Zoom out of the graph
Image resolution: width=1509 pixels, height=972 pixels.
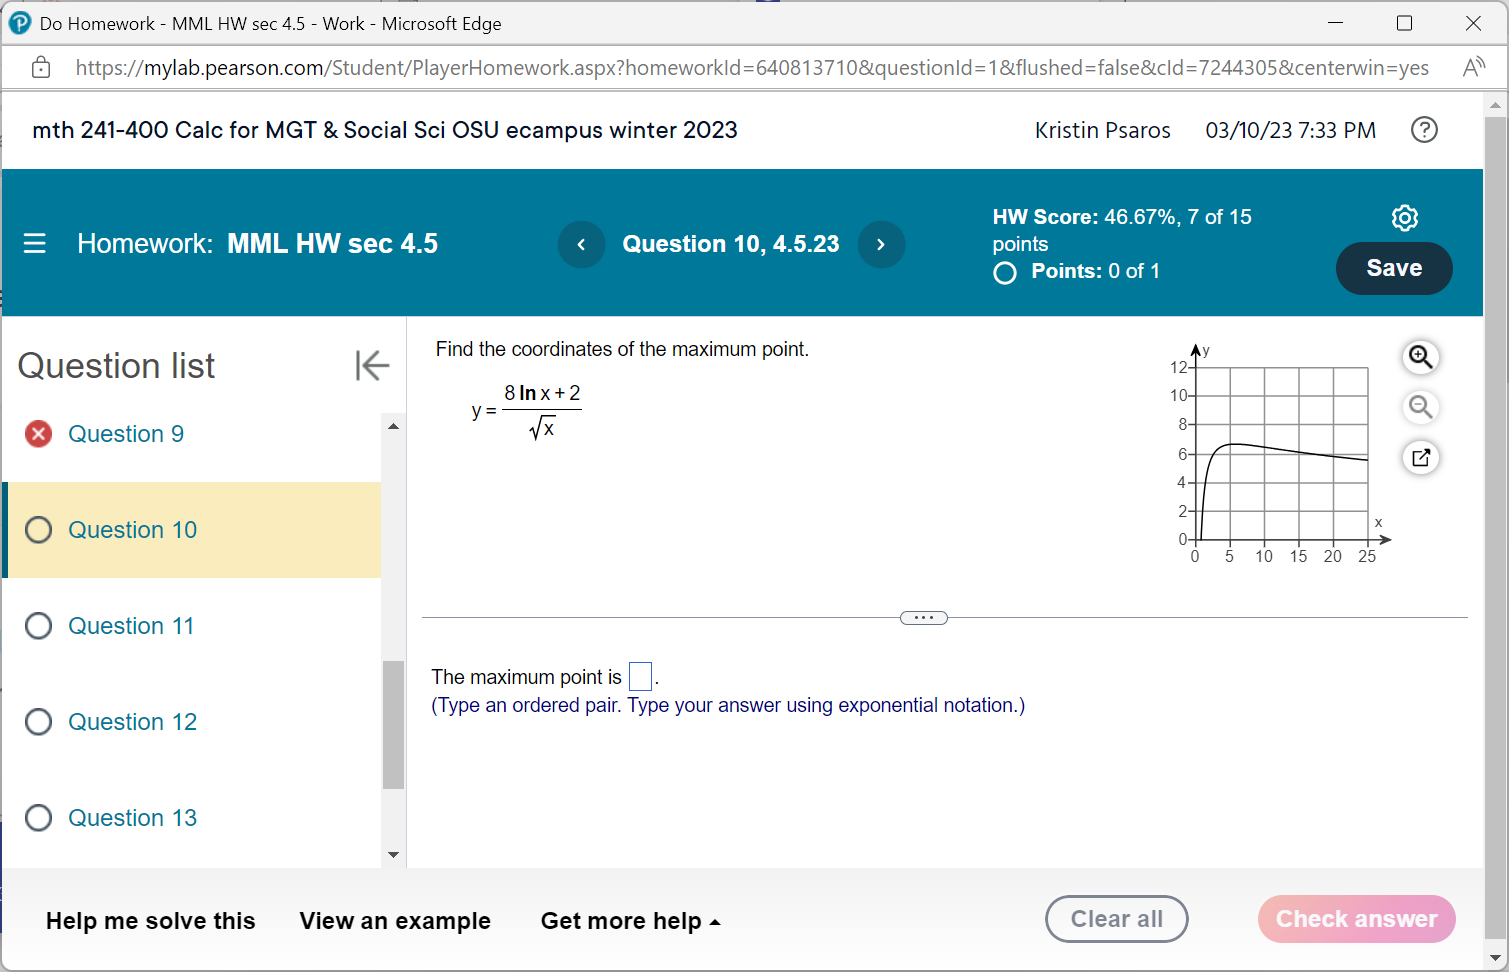click(x=1421, y=407)
